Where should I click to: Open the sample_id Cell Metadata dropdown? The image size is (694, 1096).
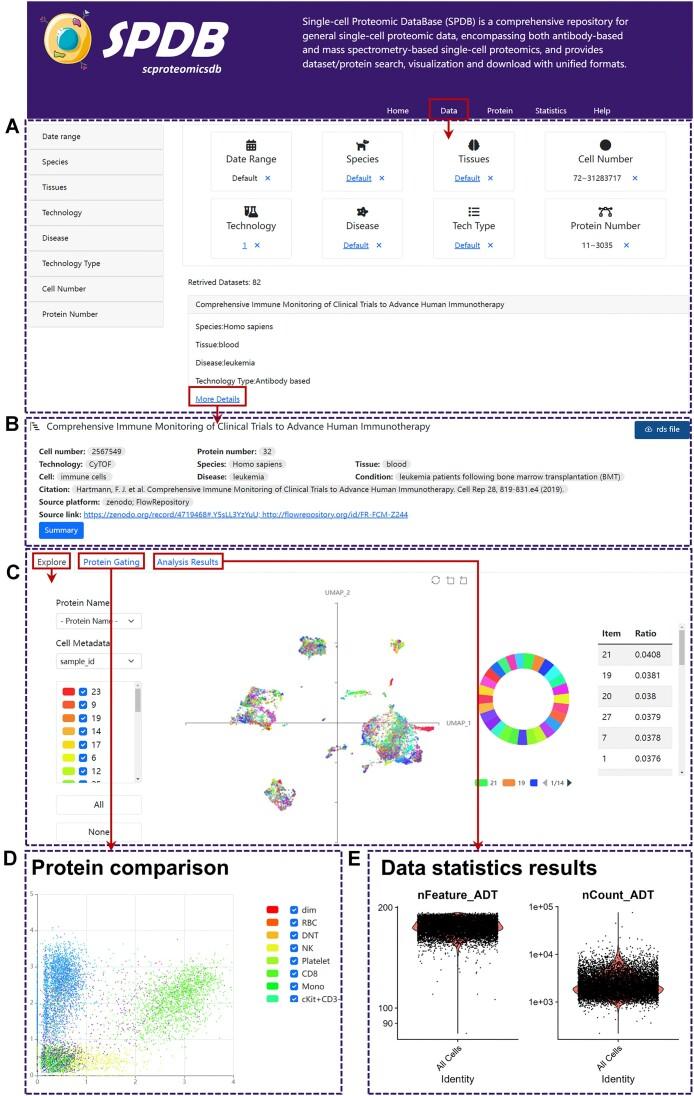pos(99,661)
